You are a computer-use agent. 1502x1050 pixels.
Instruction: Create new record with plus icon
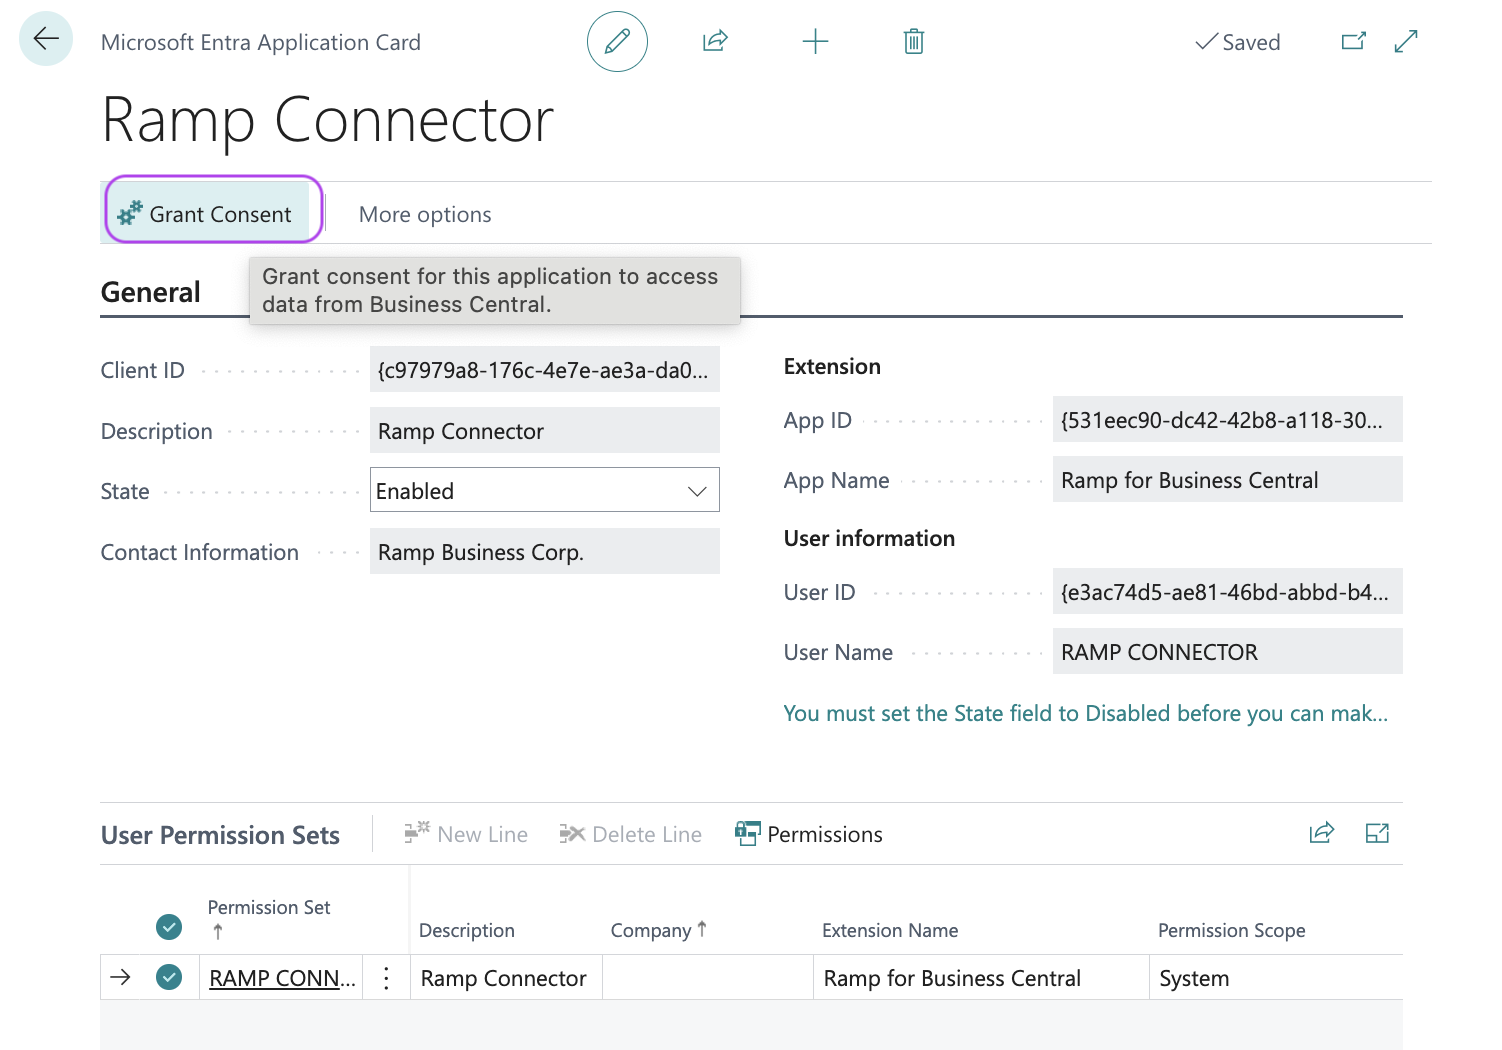tap(815, 41)
